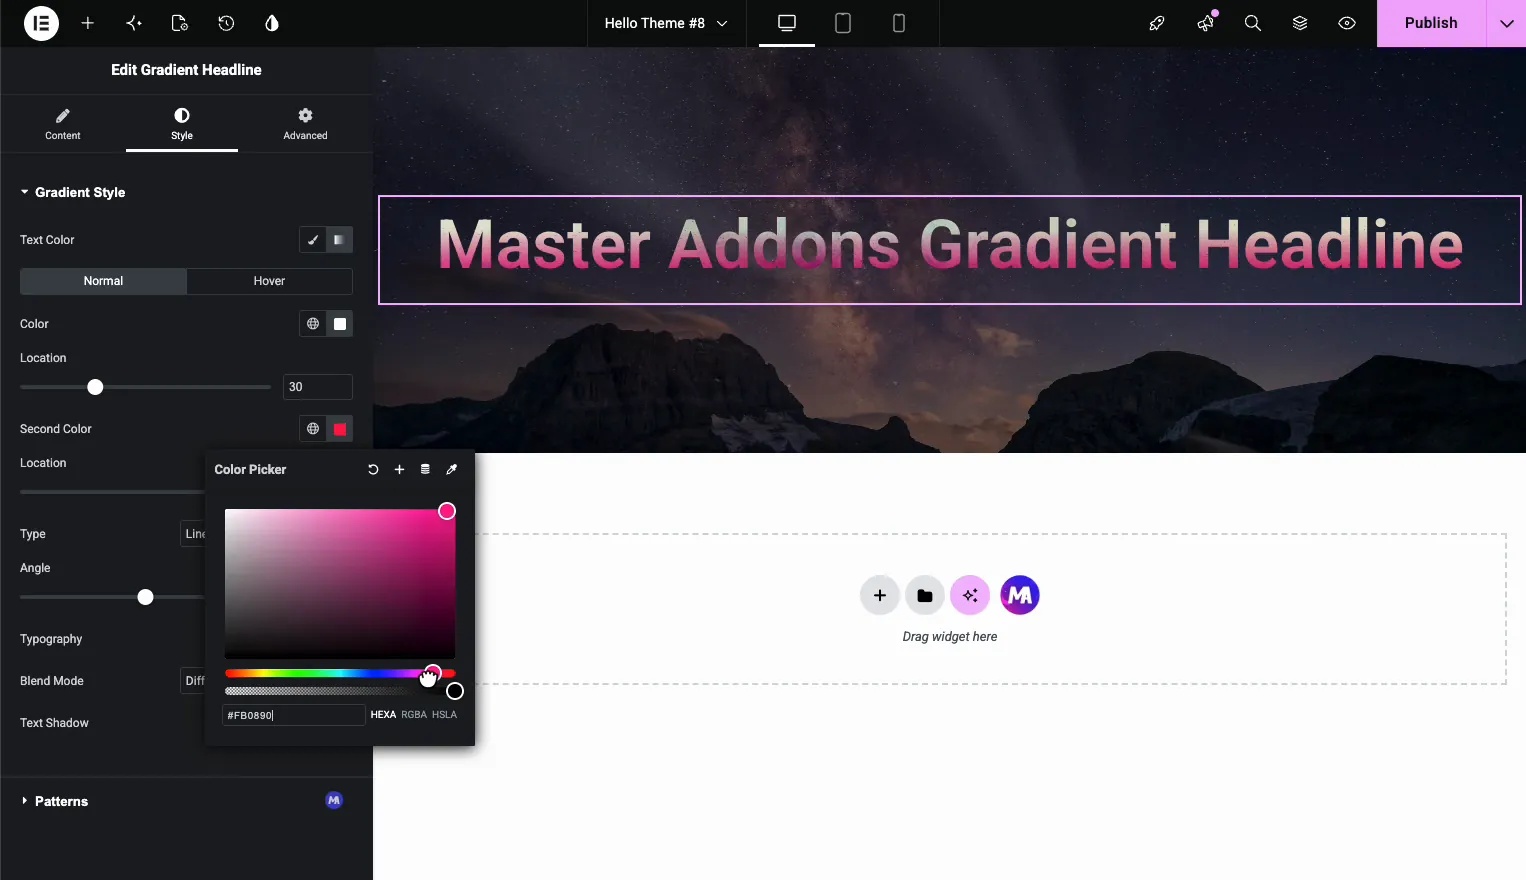
Task: Open template library folder button
Action: point(925,596)
